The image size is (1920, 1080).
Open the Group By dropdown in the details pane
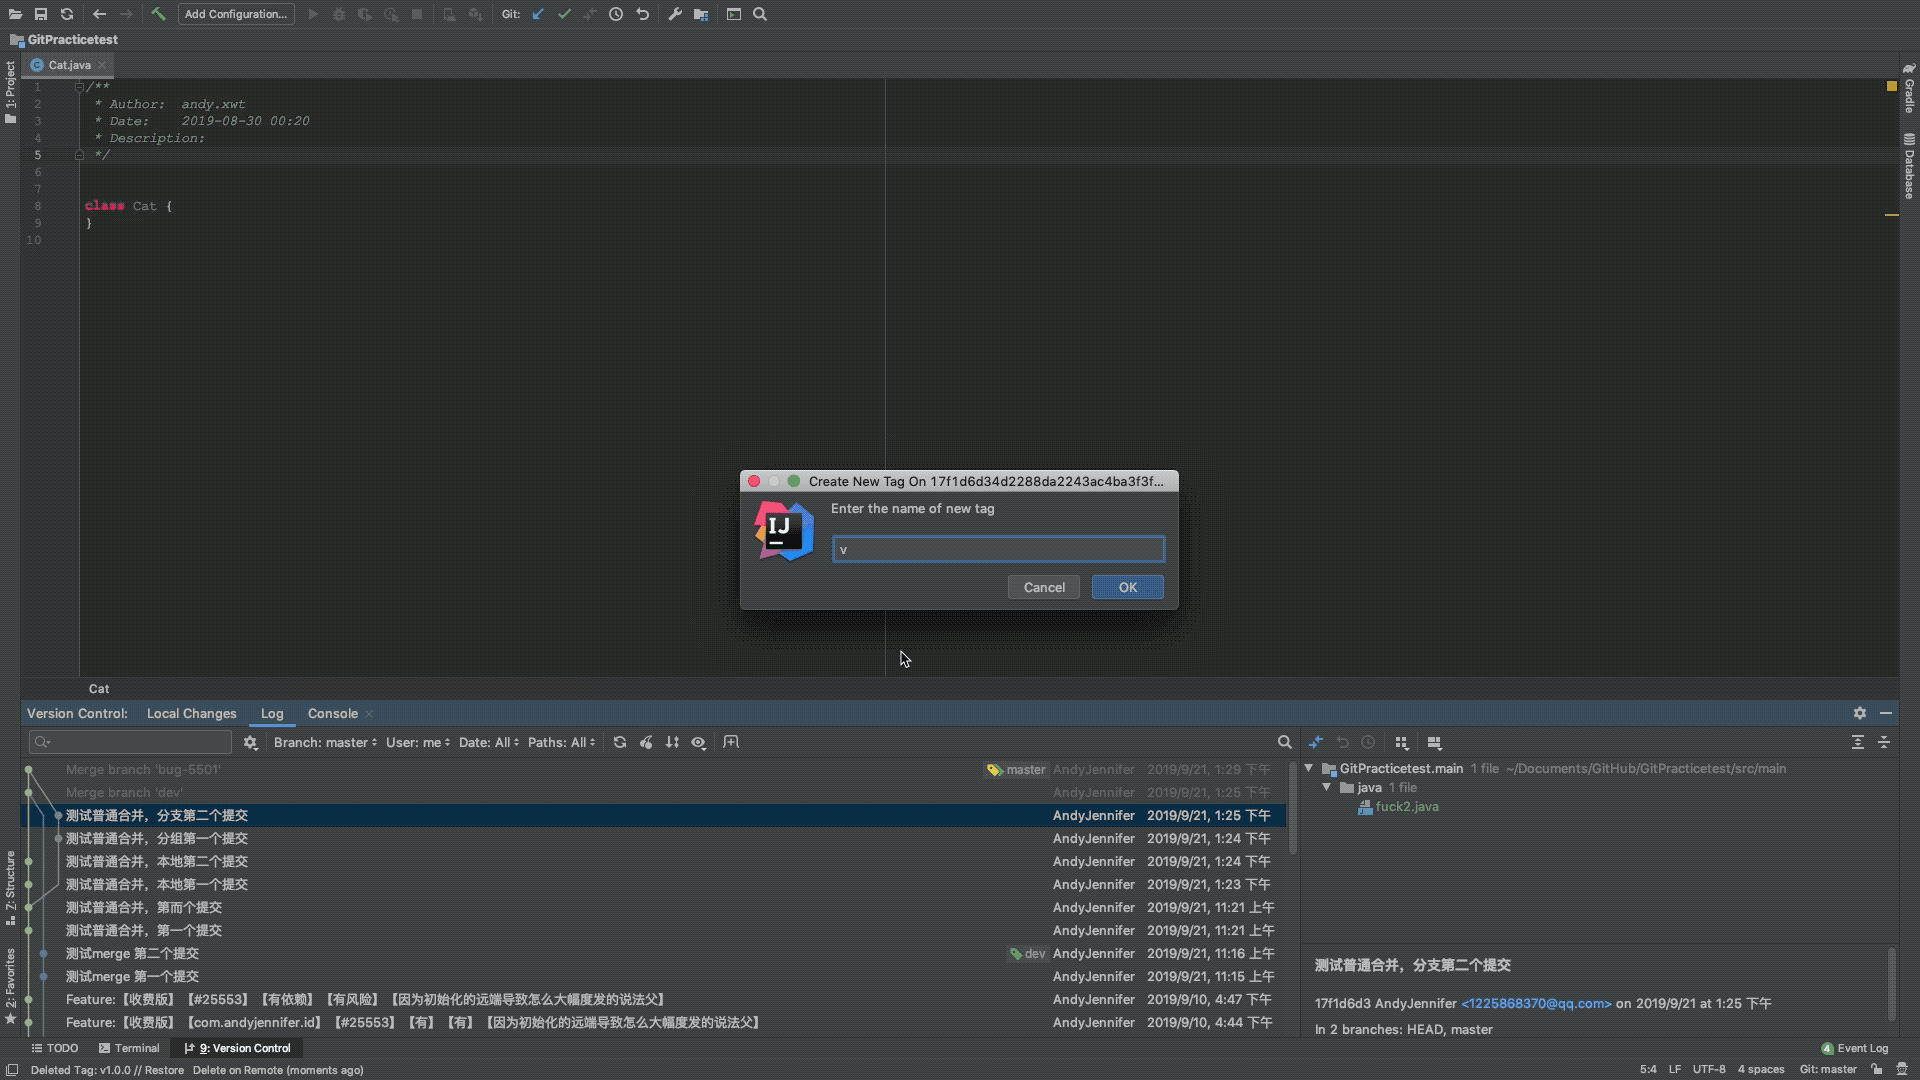tap(1402, 742)
